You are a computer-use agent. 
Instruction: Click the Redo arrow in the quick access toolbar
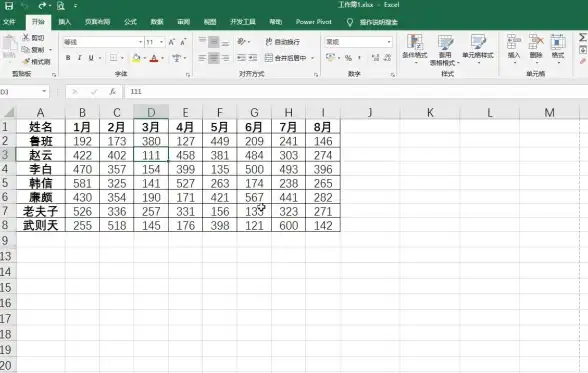point(42,6)
